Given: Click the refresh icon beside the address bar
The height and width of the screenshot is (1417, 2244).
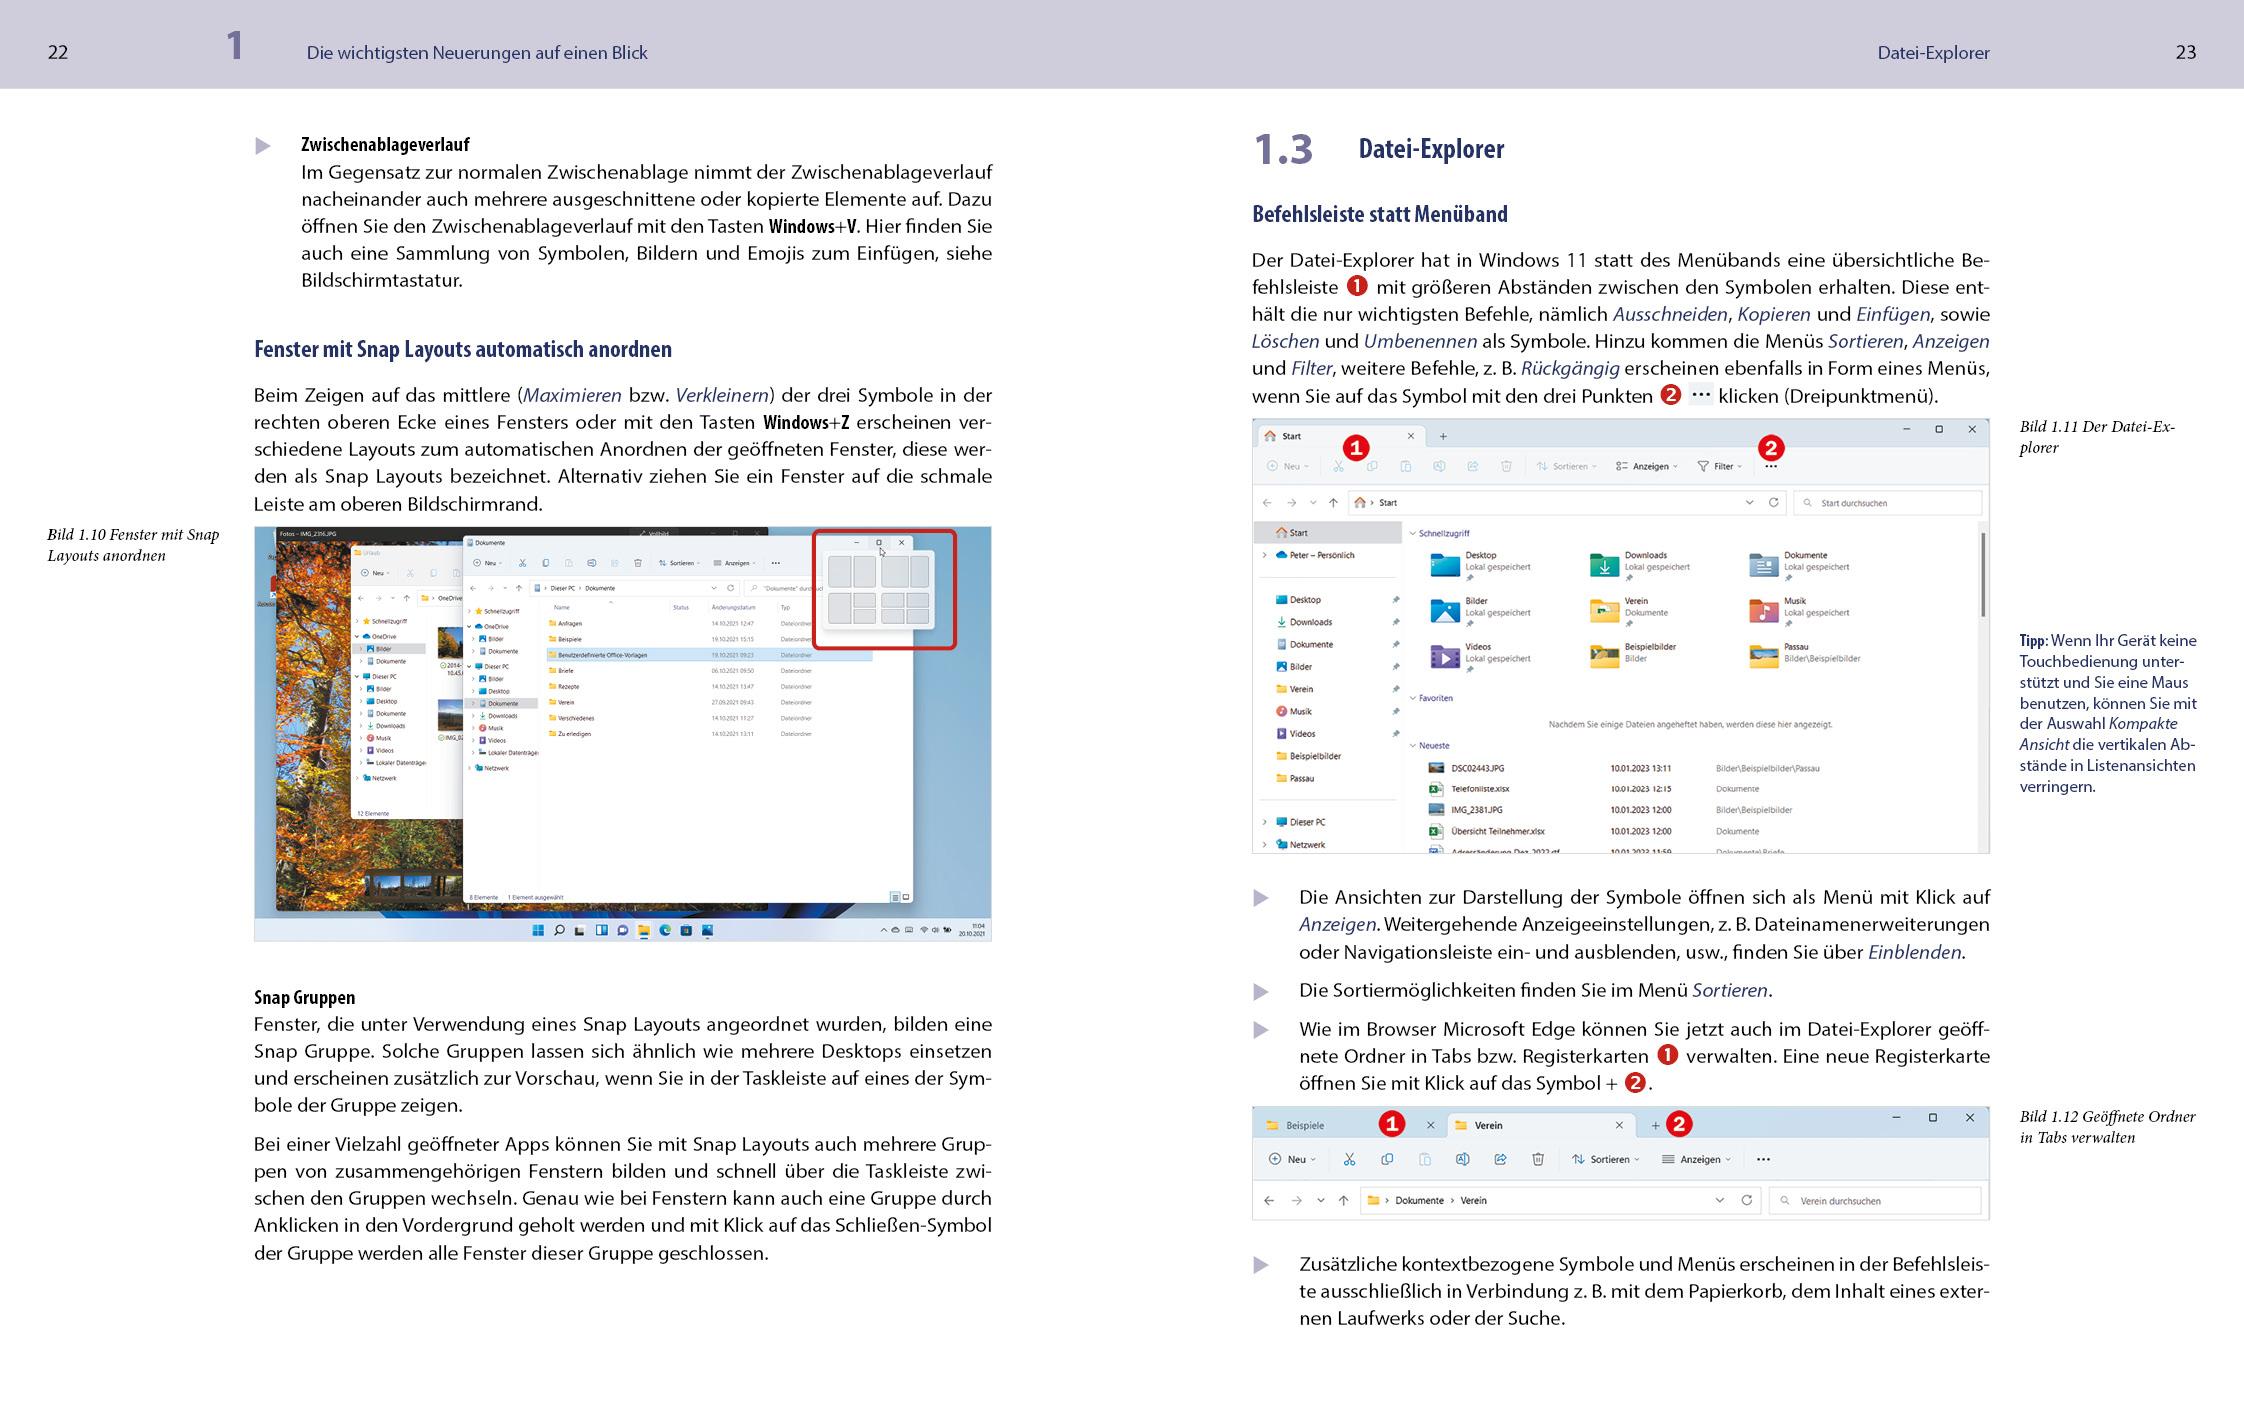Looking at the screenshot, I should click(1776, 503).
